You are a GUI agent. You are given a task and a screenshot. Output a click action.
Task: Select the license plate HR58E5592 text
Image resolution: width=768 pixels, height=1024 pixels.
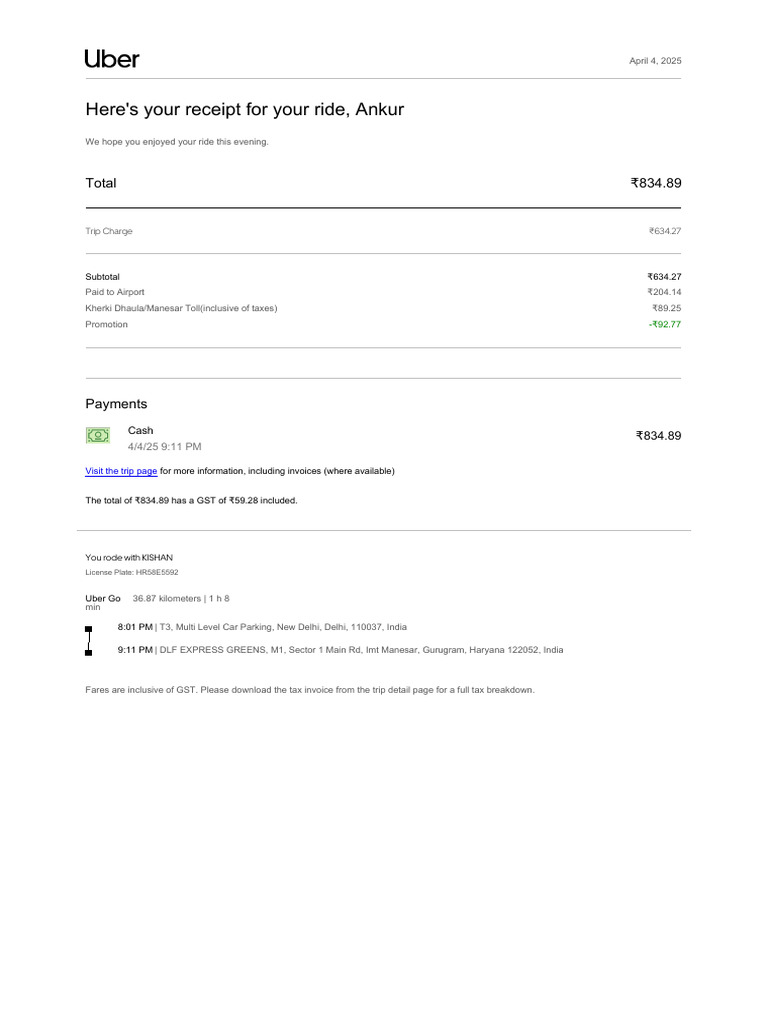pos(131,572)
